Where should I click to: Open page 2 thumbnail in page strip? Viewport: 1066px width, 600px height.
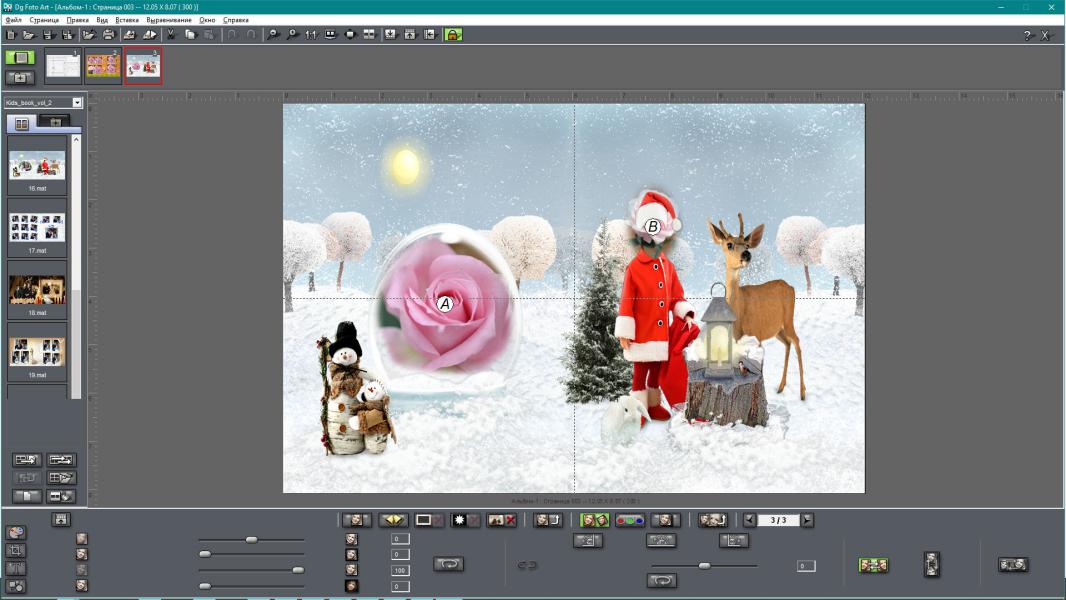(102, 65)
